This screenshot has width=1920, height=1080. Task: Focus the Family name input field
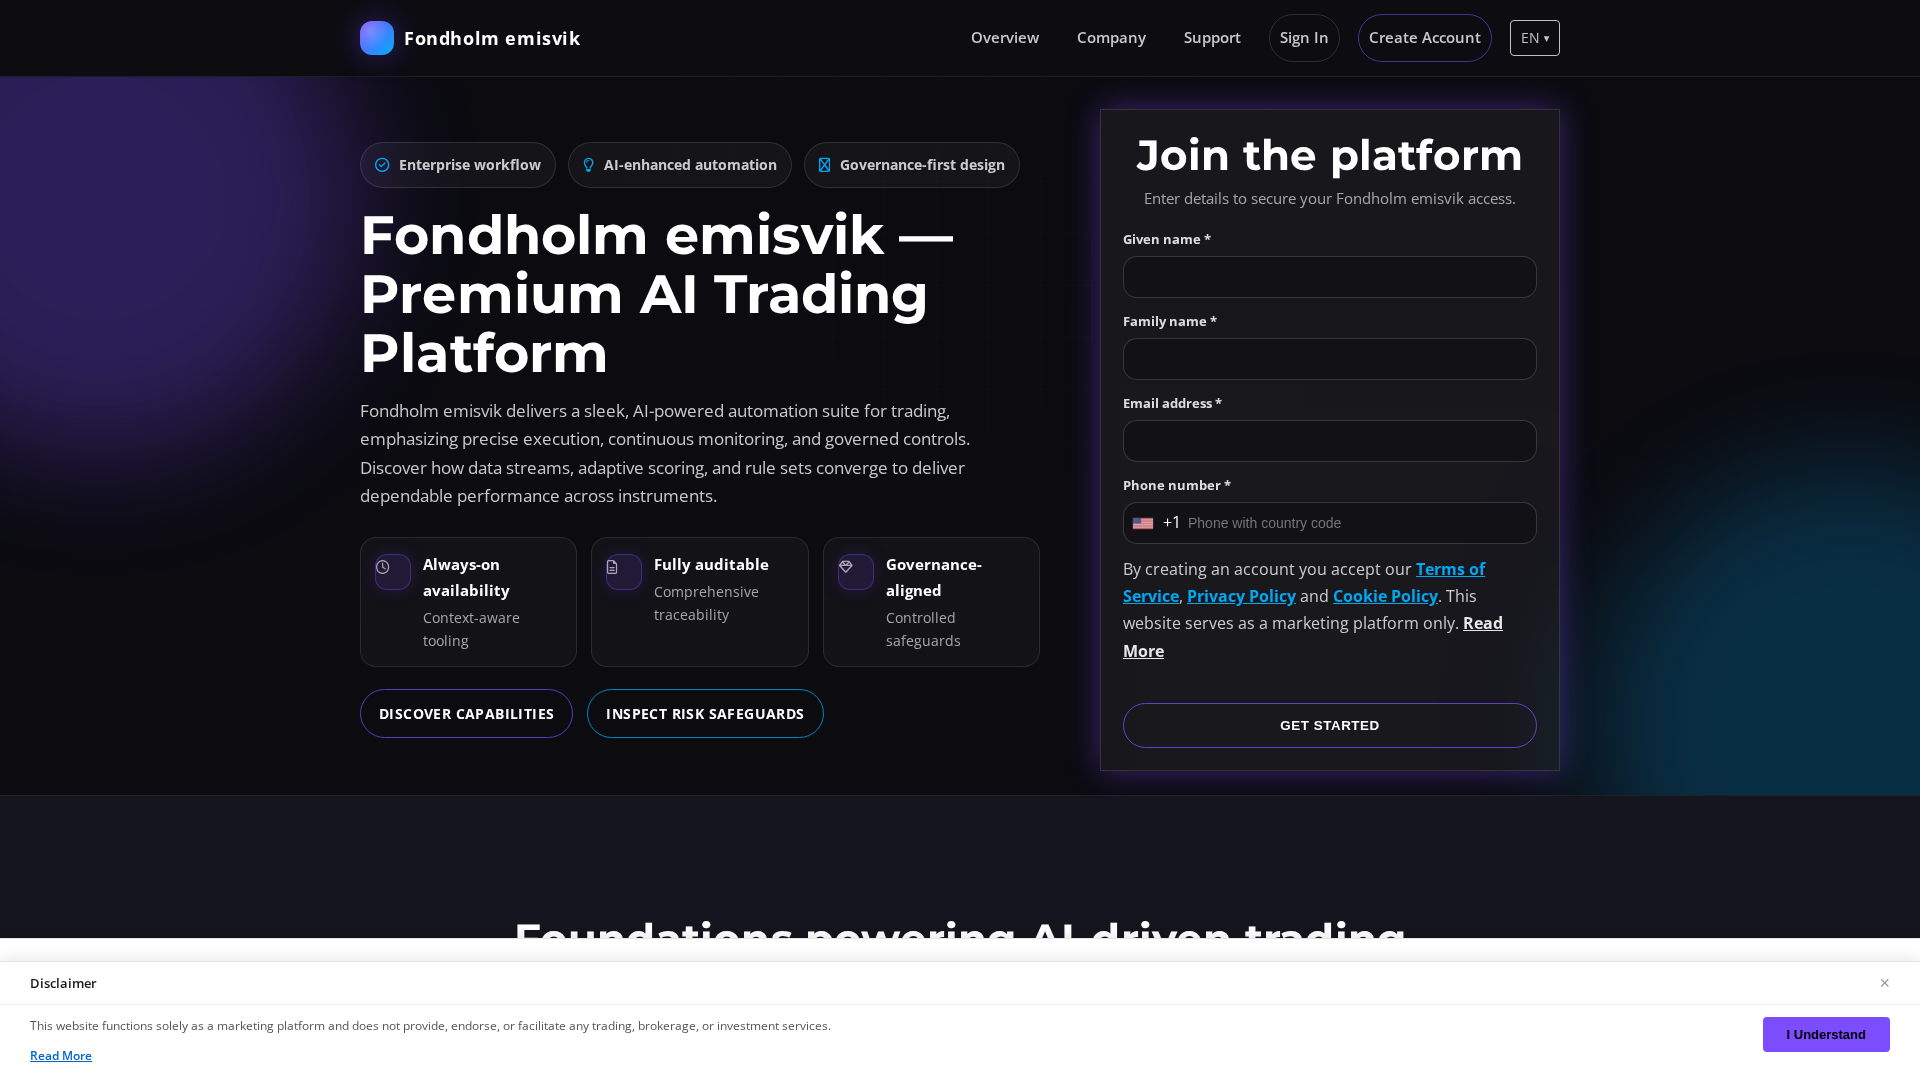[x=1329, y=359]
